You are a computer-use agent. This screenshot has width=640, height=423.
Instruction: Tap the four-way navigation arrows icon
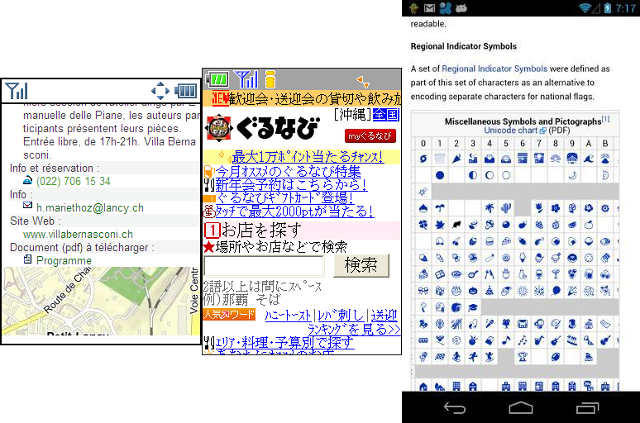point(160,91)
